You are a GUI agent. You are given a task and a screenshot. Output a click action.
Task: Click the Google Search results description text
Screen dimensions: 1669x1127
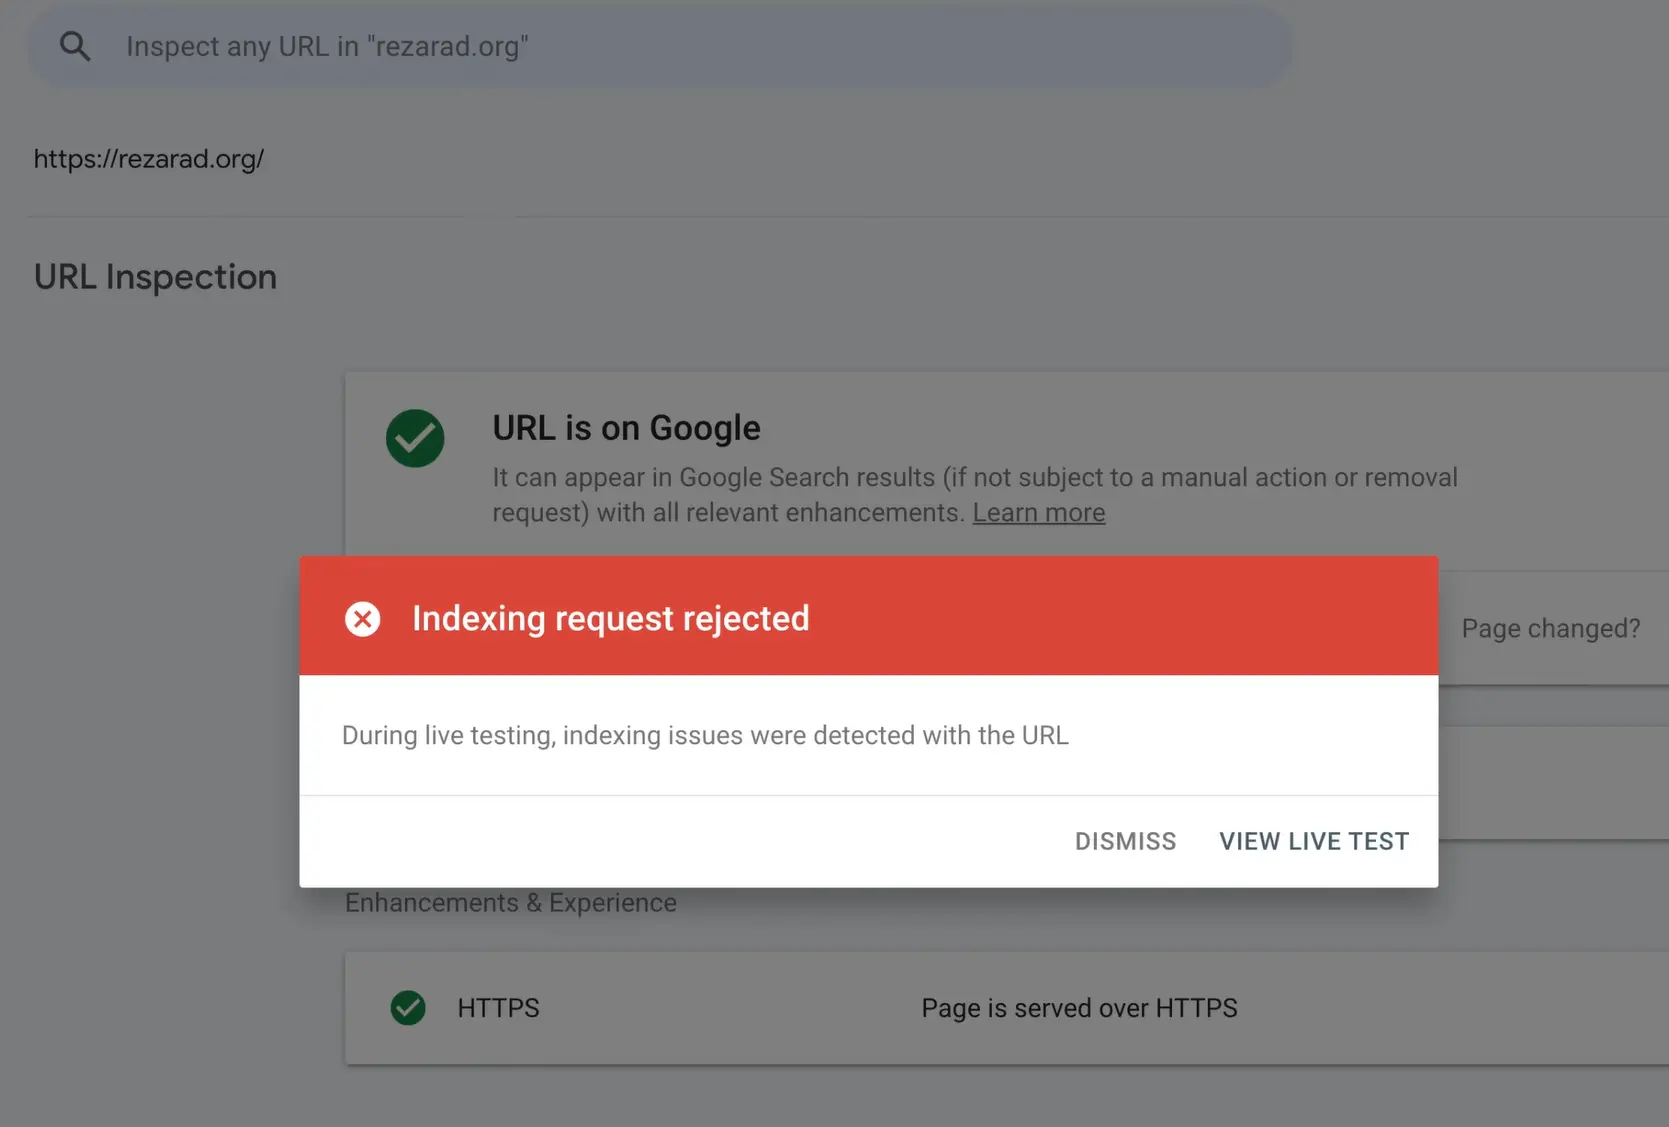tap(974, 479)
